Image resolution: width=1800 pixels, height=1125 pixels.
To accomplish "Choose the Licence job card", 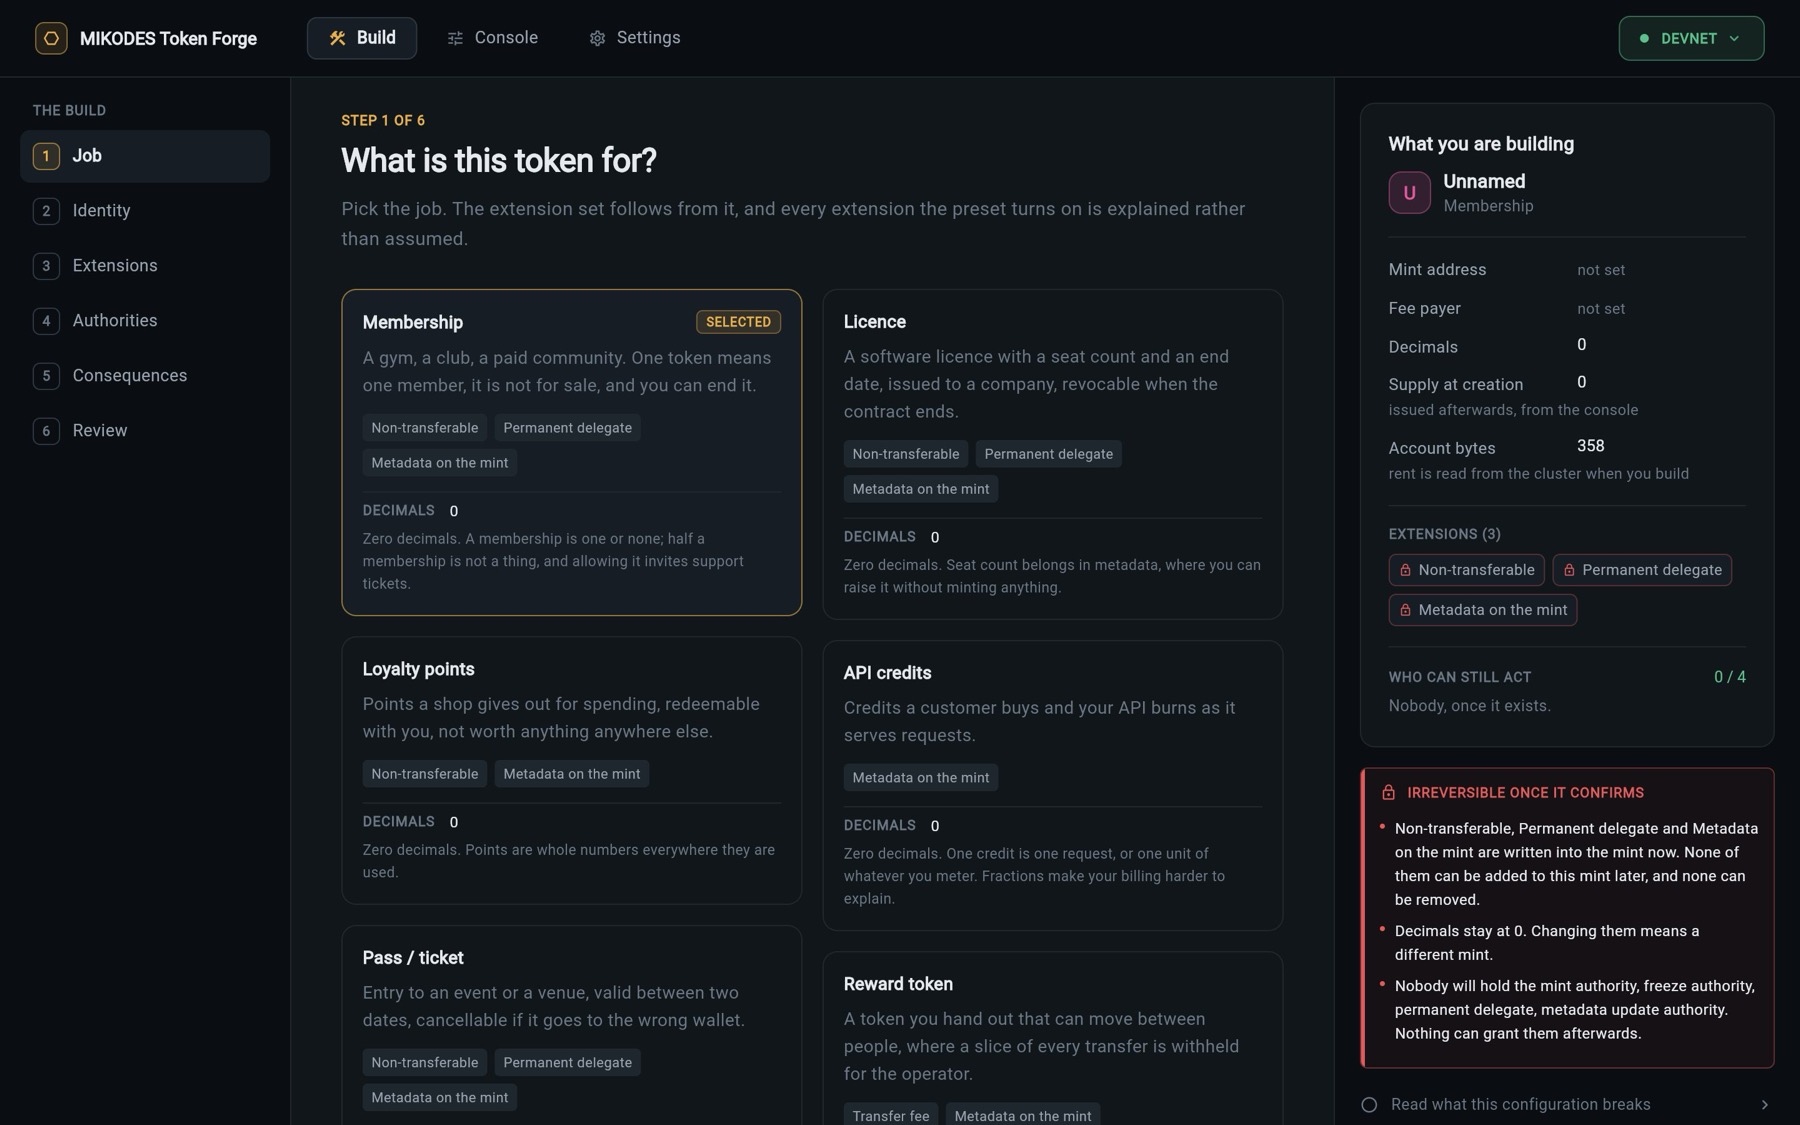I will tap(1052, 454).
